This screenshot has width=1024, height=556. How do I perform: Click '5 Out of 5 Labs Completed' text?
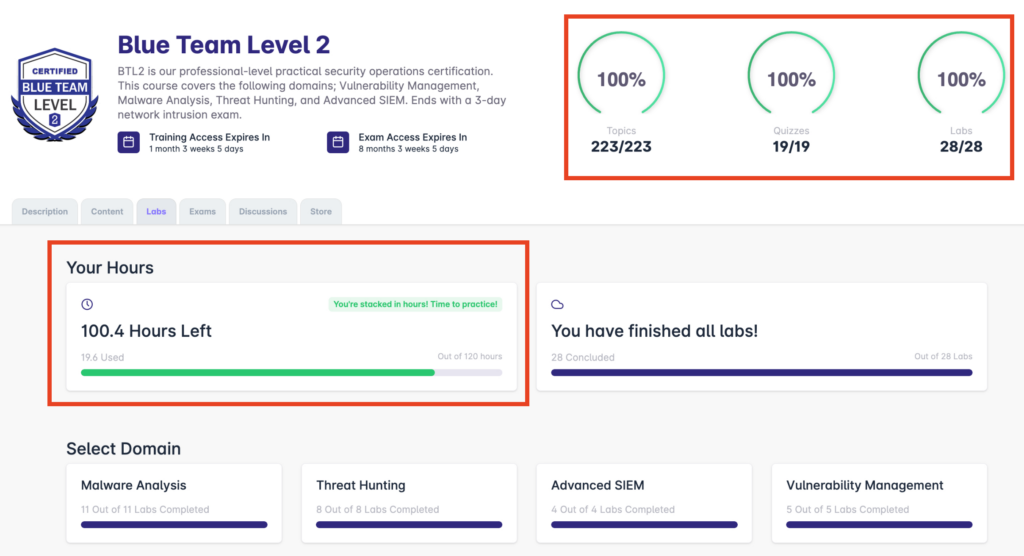point(848,510)
